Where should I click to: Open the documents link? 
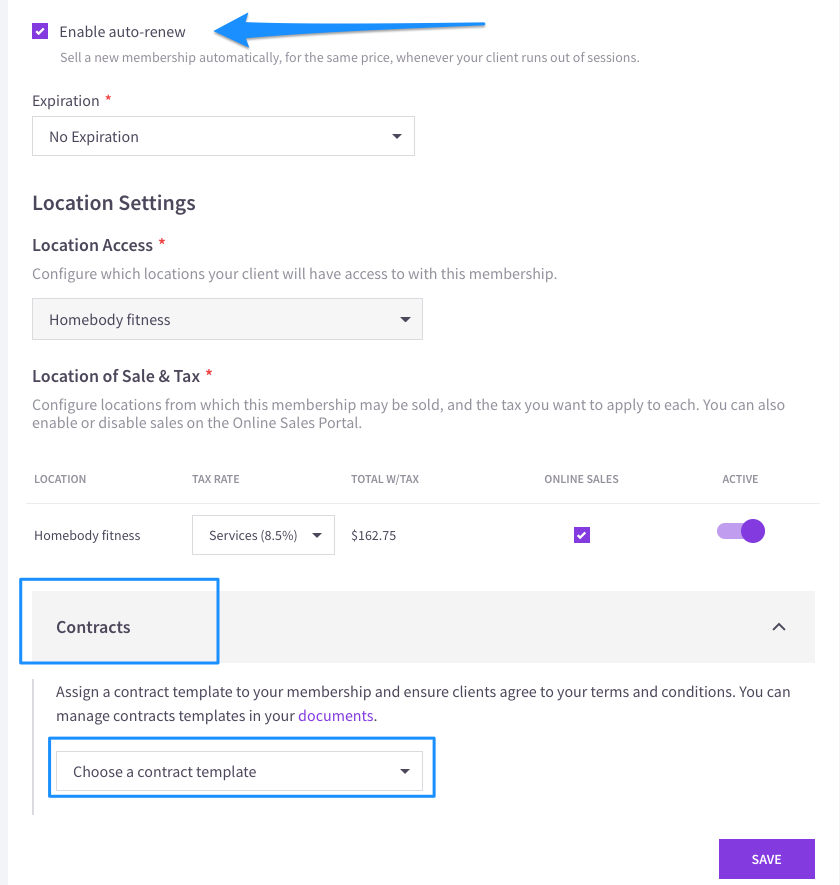pos(335,716)
